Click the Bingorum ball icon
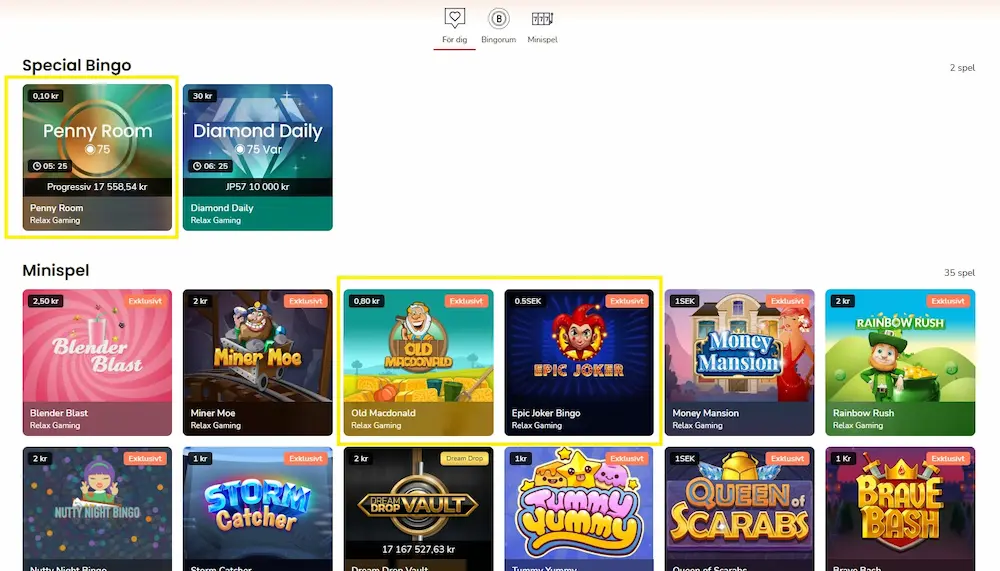The height and width of the screenshot is (571, 1000). (x=499, y=19)
